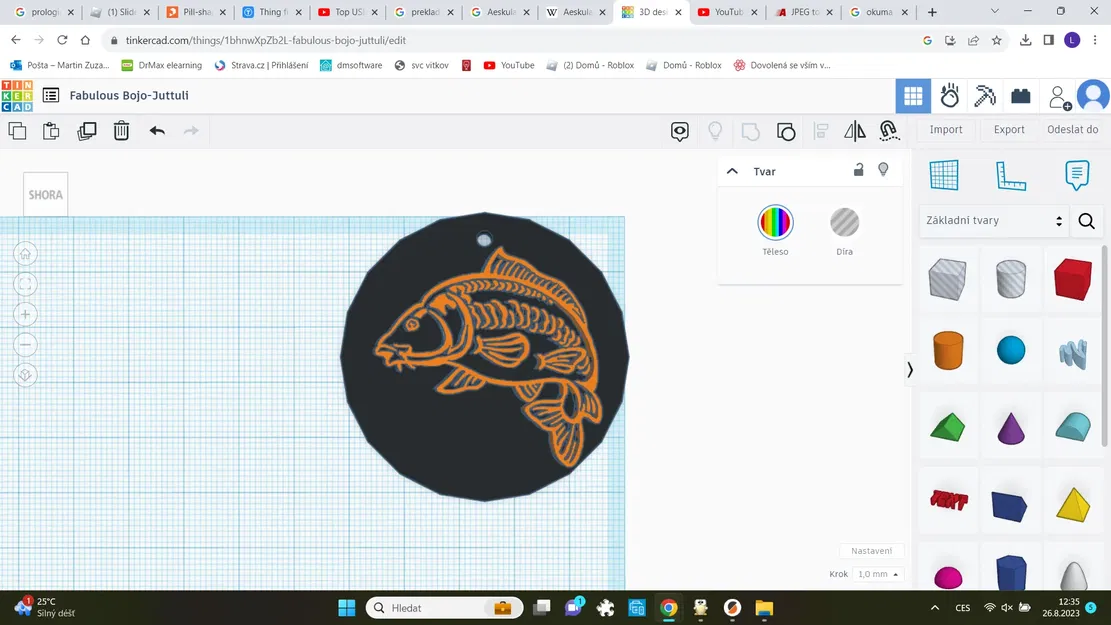
Task: Pick the red Text shape
Action: click(948, 501)
